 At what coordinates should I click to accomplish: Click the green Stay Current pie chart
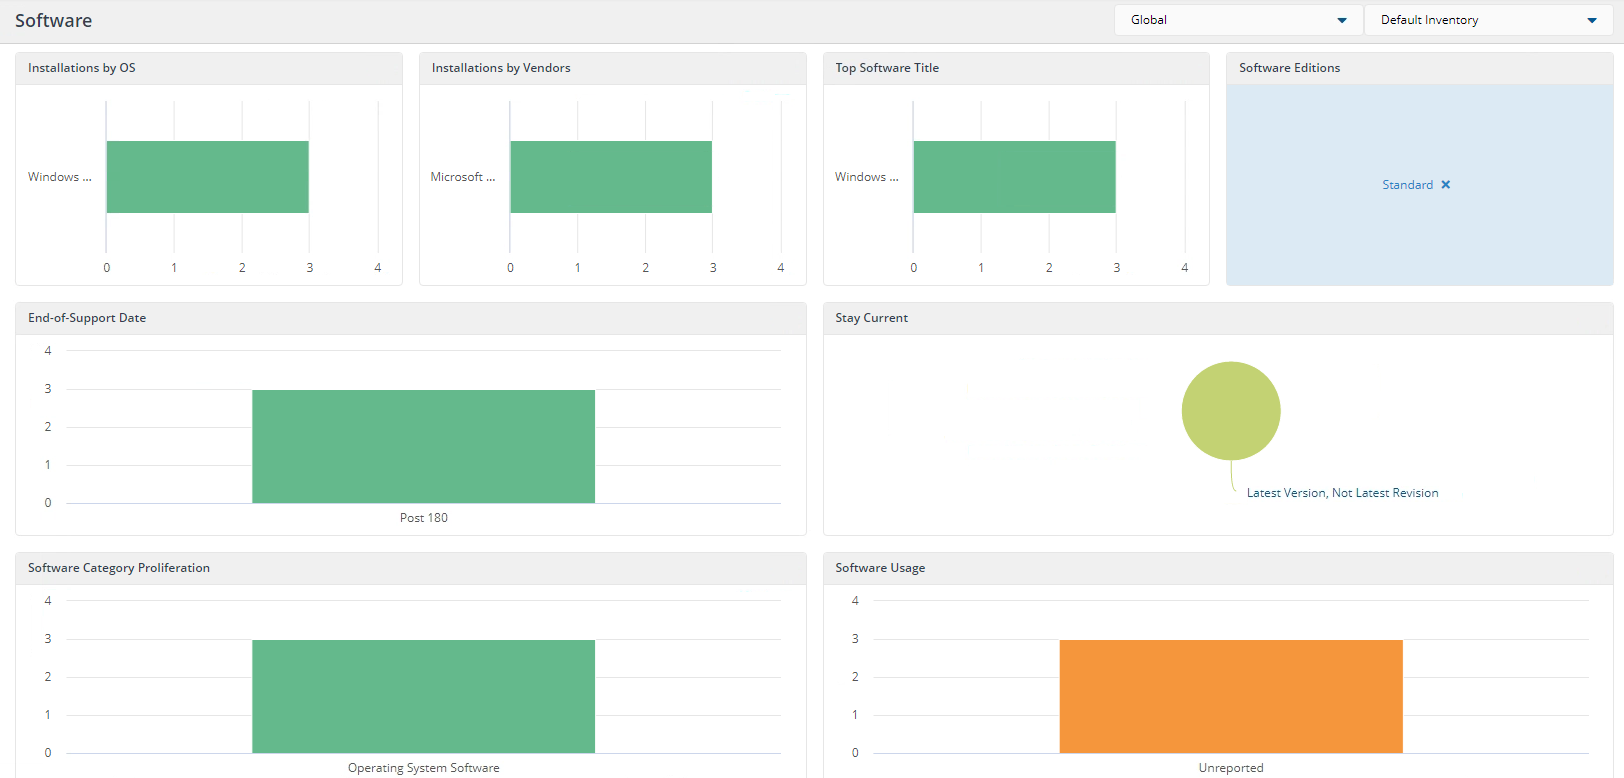pyautogui.click(x=1231, y=411)
